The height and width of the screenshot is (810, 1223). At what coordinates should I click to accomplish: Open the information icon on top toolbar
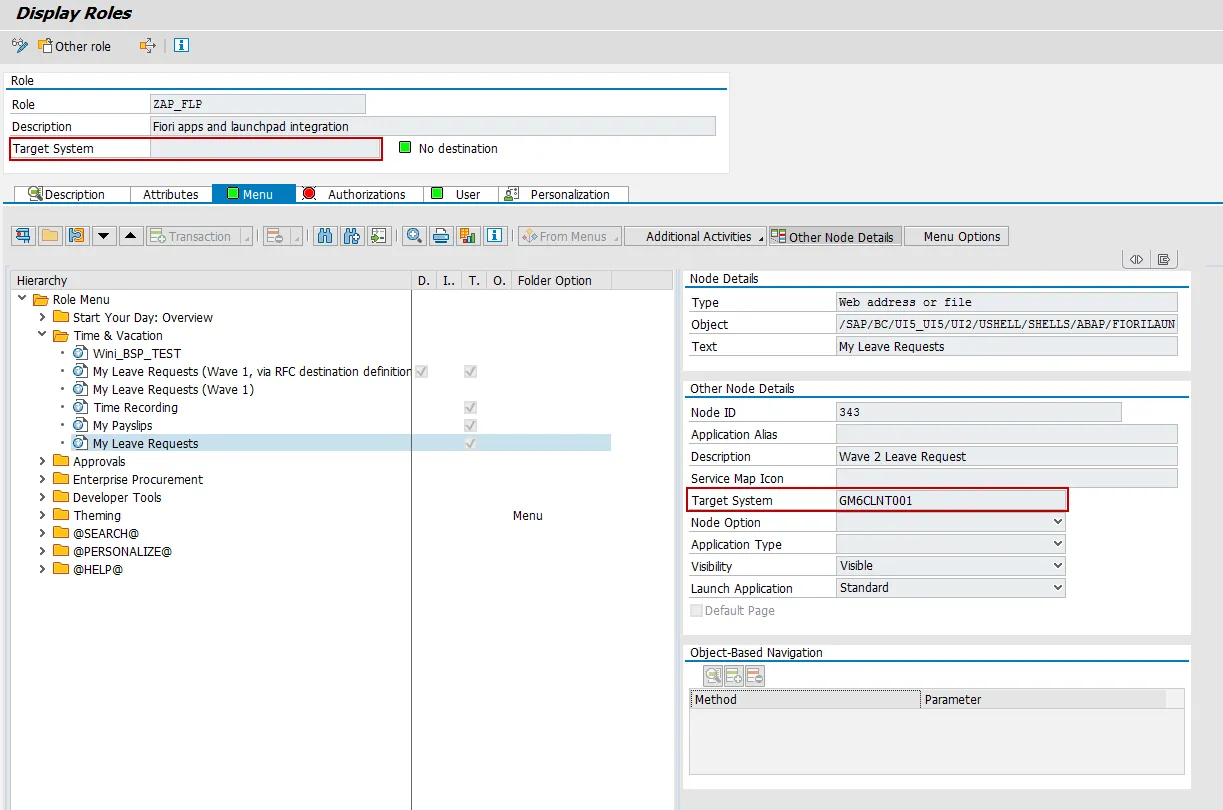coord(180,44)
